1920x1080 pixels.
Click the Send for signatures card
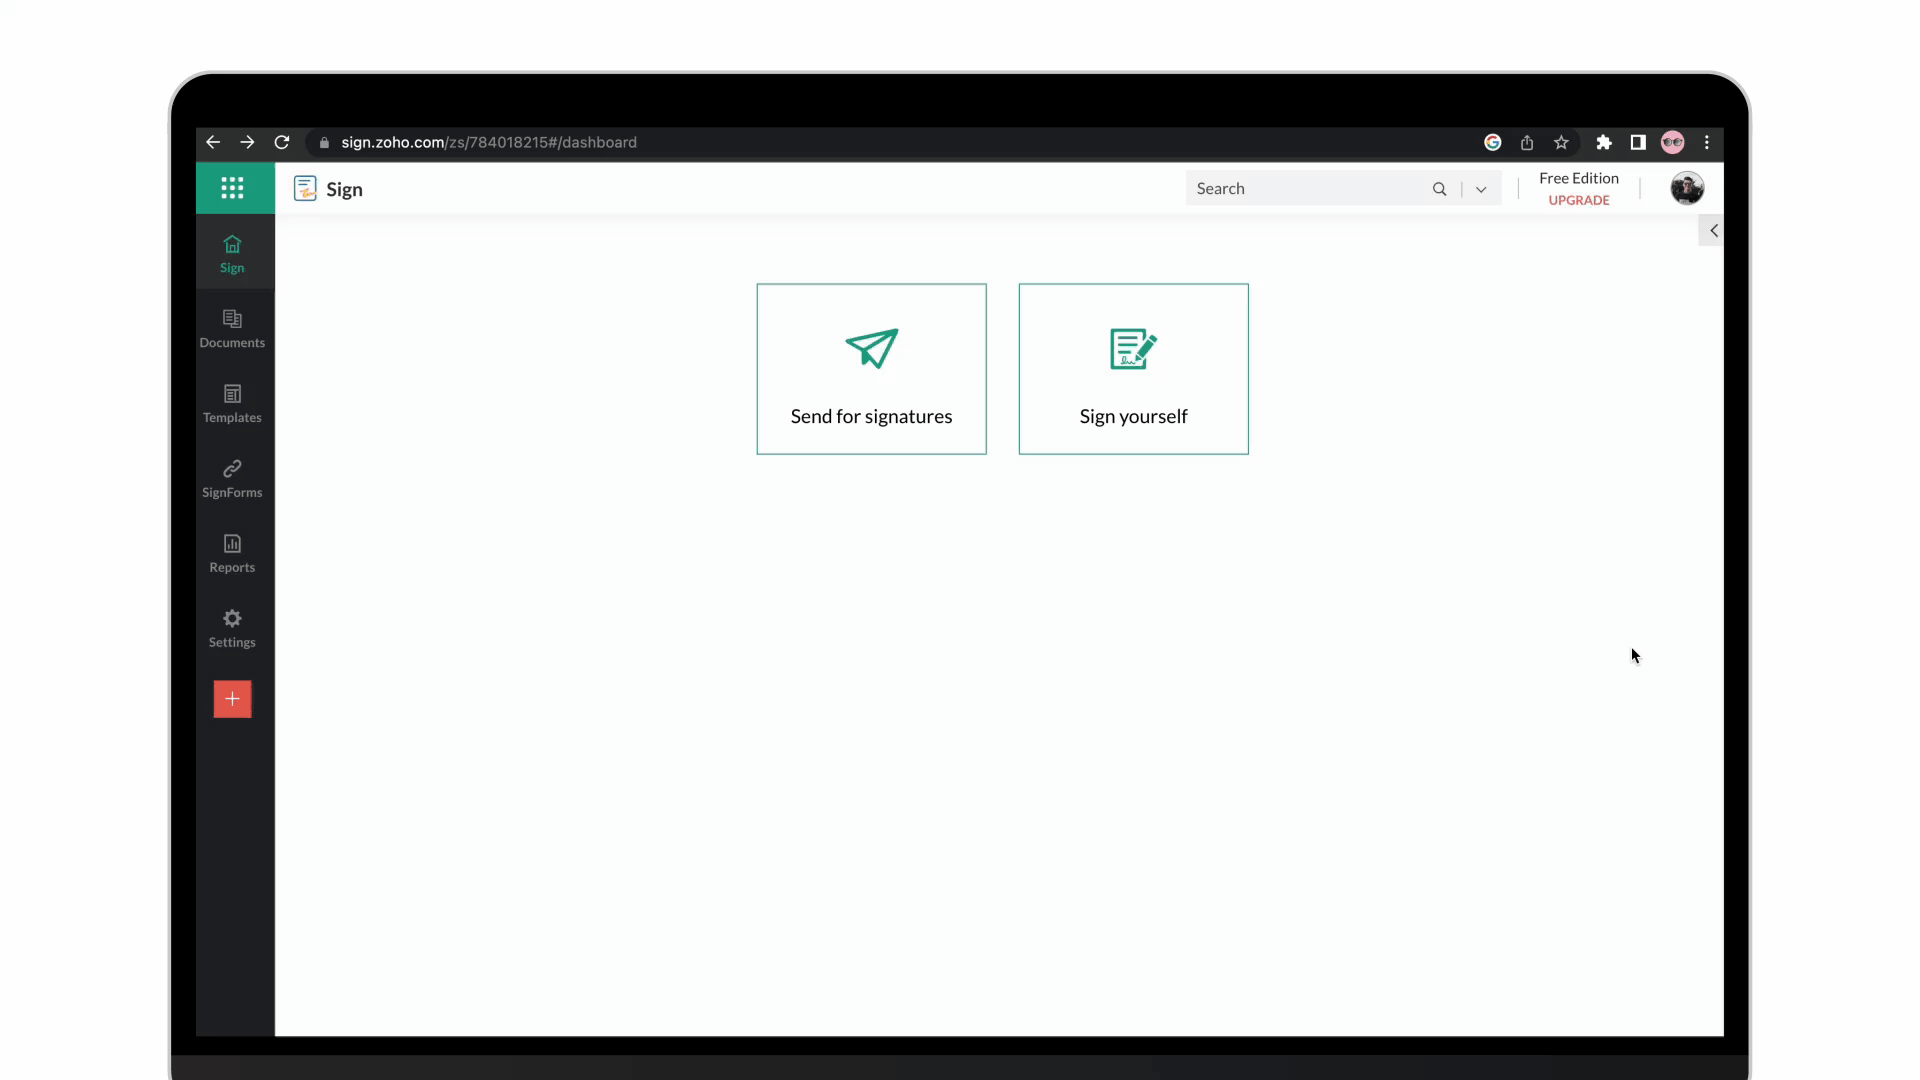(x=871, y=369)
